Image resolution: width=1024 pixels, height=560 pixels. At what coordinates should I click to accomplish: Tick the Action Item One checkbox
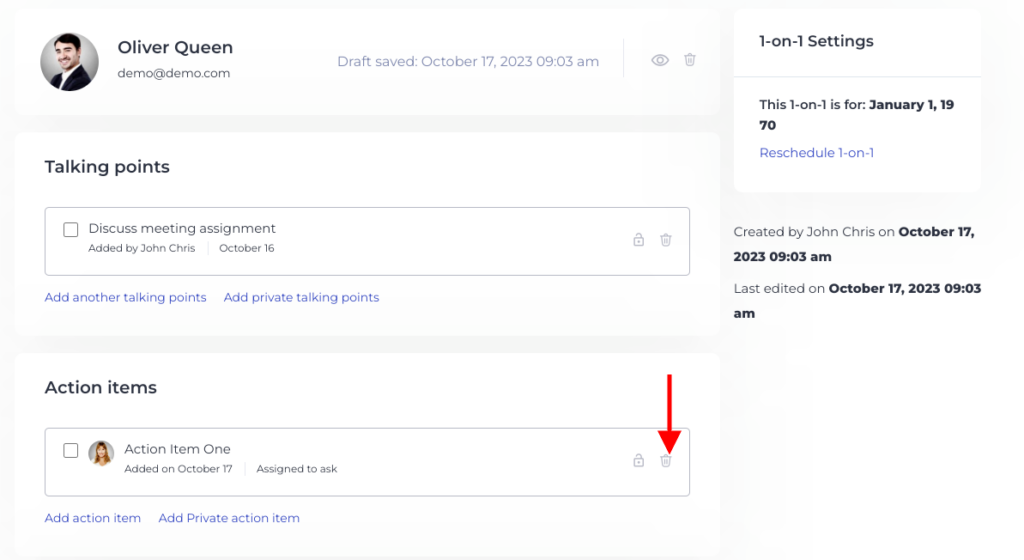coord(71,450)
